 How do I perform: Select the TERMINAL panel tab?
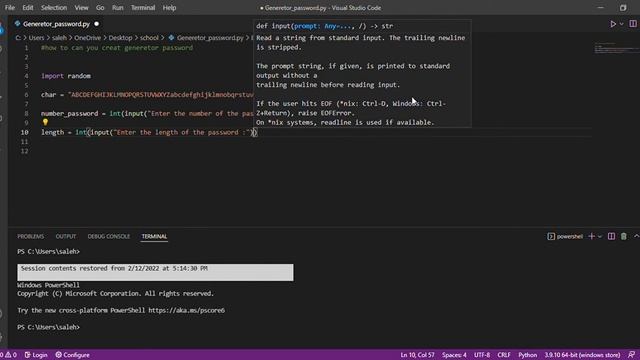coord(154,236)
